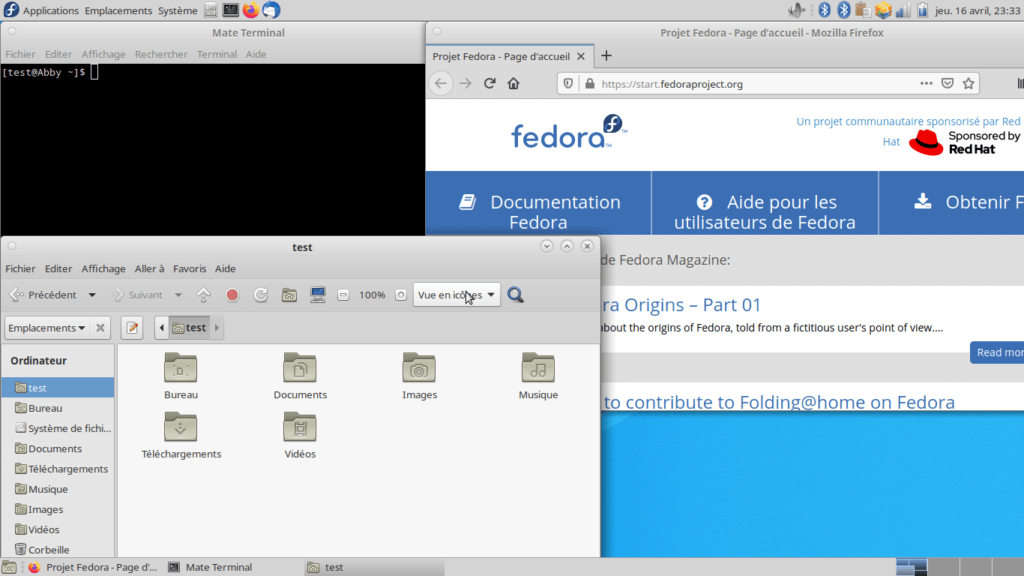Open the Musique folder in the icon view
Viewport: 1024px width, 576px height.
[538, 376]
